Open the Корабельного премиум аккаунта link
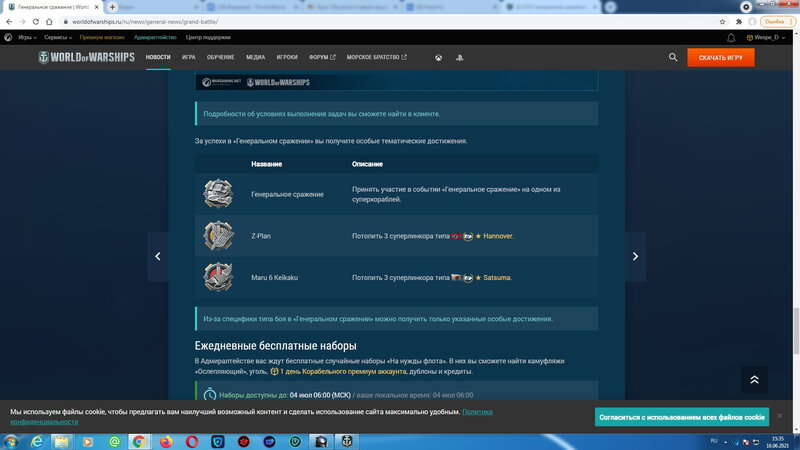The height and width of the screenshot is (450, 800). [x=343, y=371]
